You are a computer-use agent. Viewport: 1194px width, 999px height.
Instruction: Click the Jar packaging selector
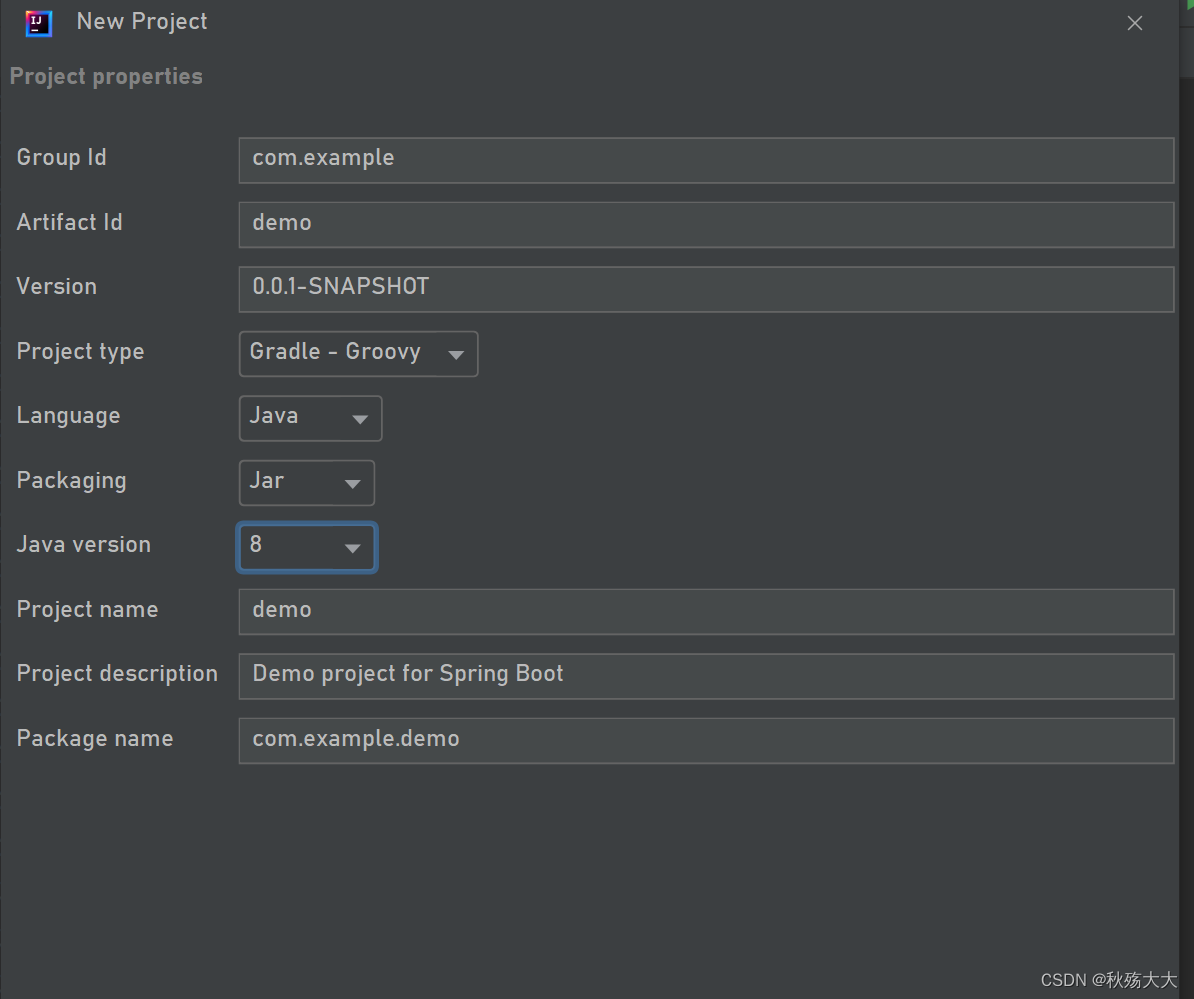tap(290, 482)
